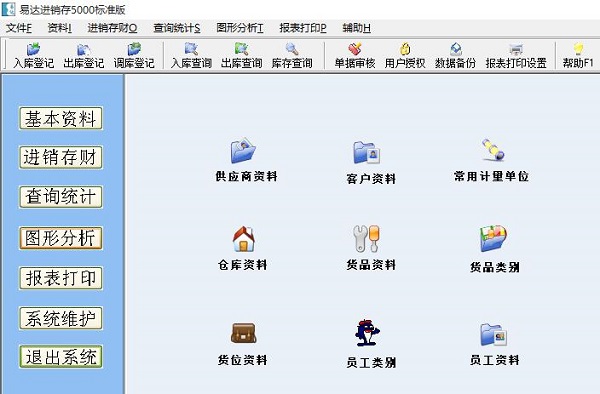Open 调库登记 from the toolbar
The width and height of the screenshot is (600, 394).
pos(134,56)
